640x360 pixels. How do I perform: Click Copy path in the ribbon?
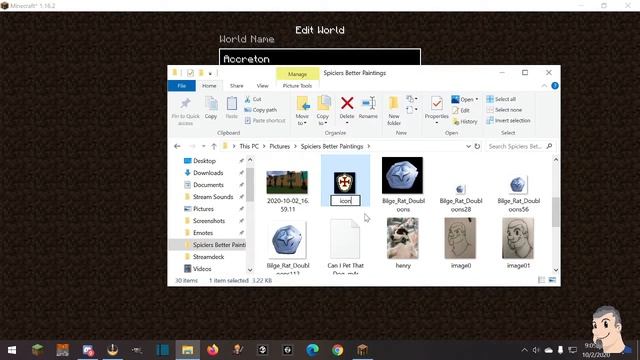click(x=260, y=110)
